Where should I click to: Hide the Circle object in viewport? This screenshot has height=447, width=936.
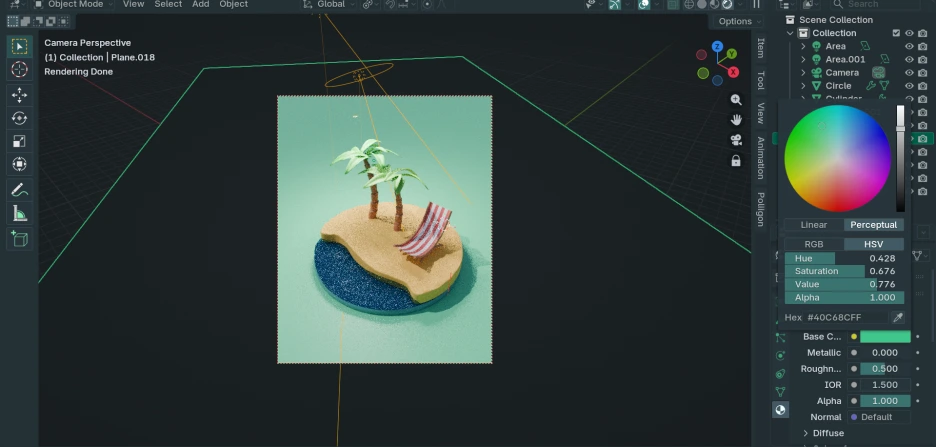pyautogui.click(x=909, y=86)
